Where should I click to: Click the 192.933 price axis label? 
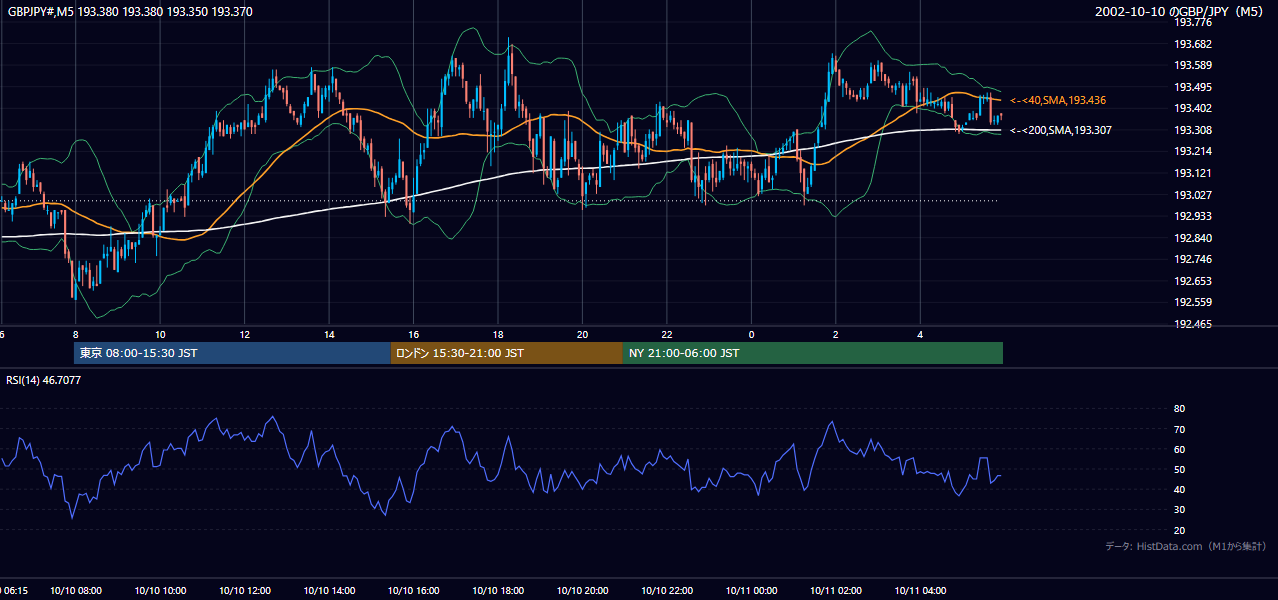pos(1193,216)
